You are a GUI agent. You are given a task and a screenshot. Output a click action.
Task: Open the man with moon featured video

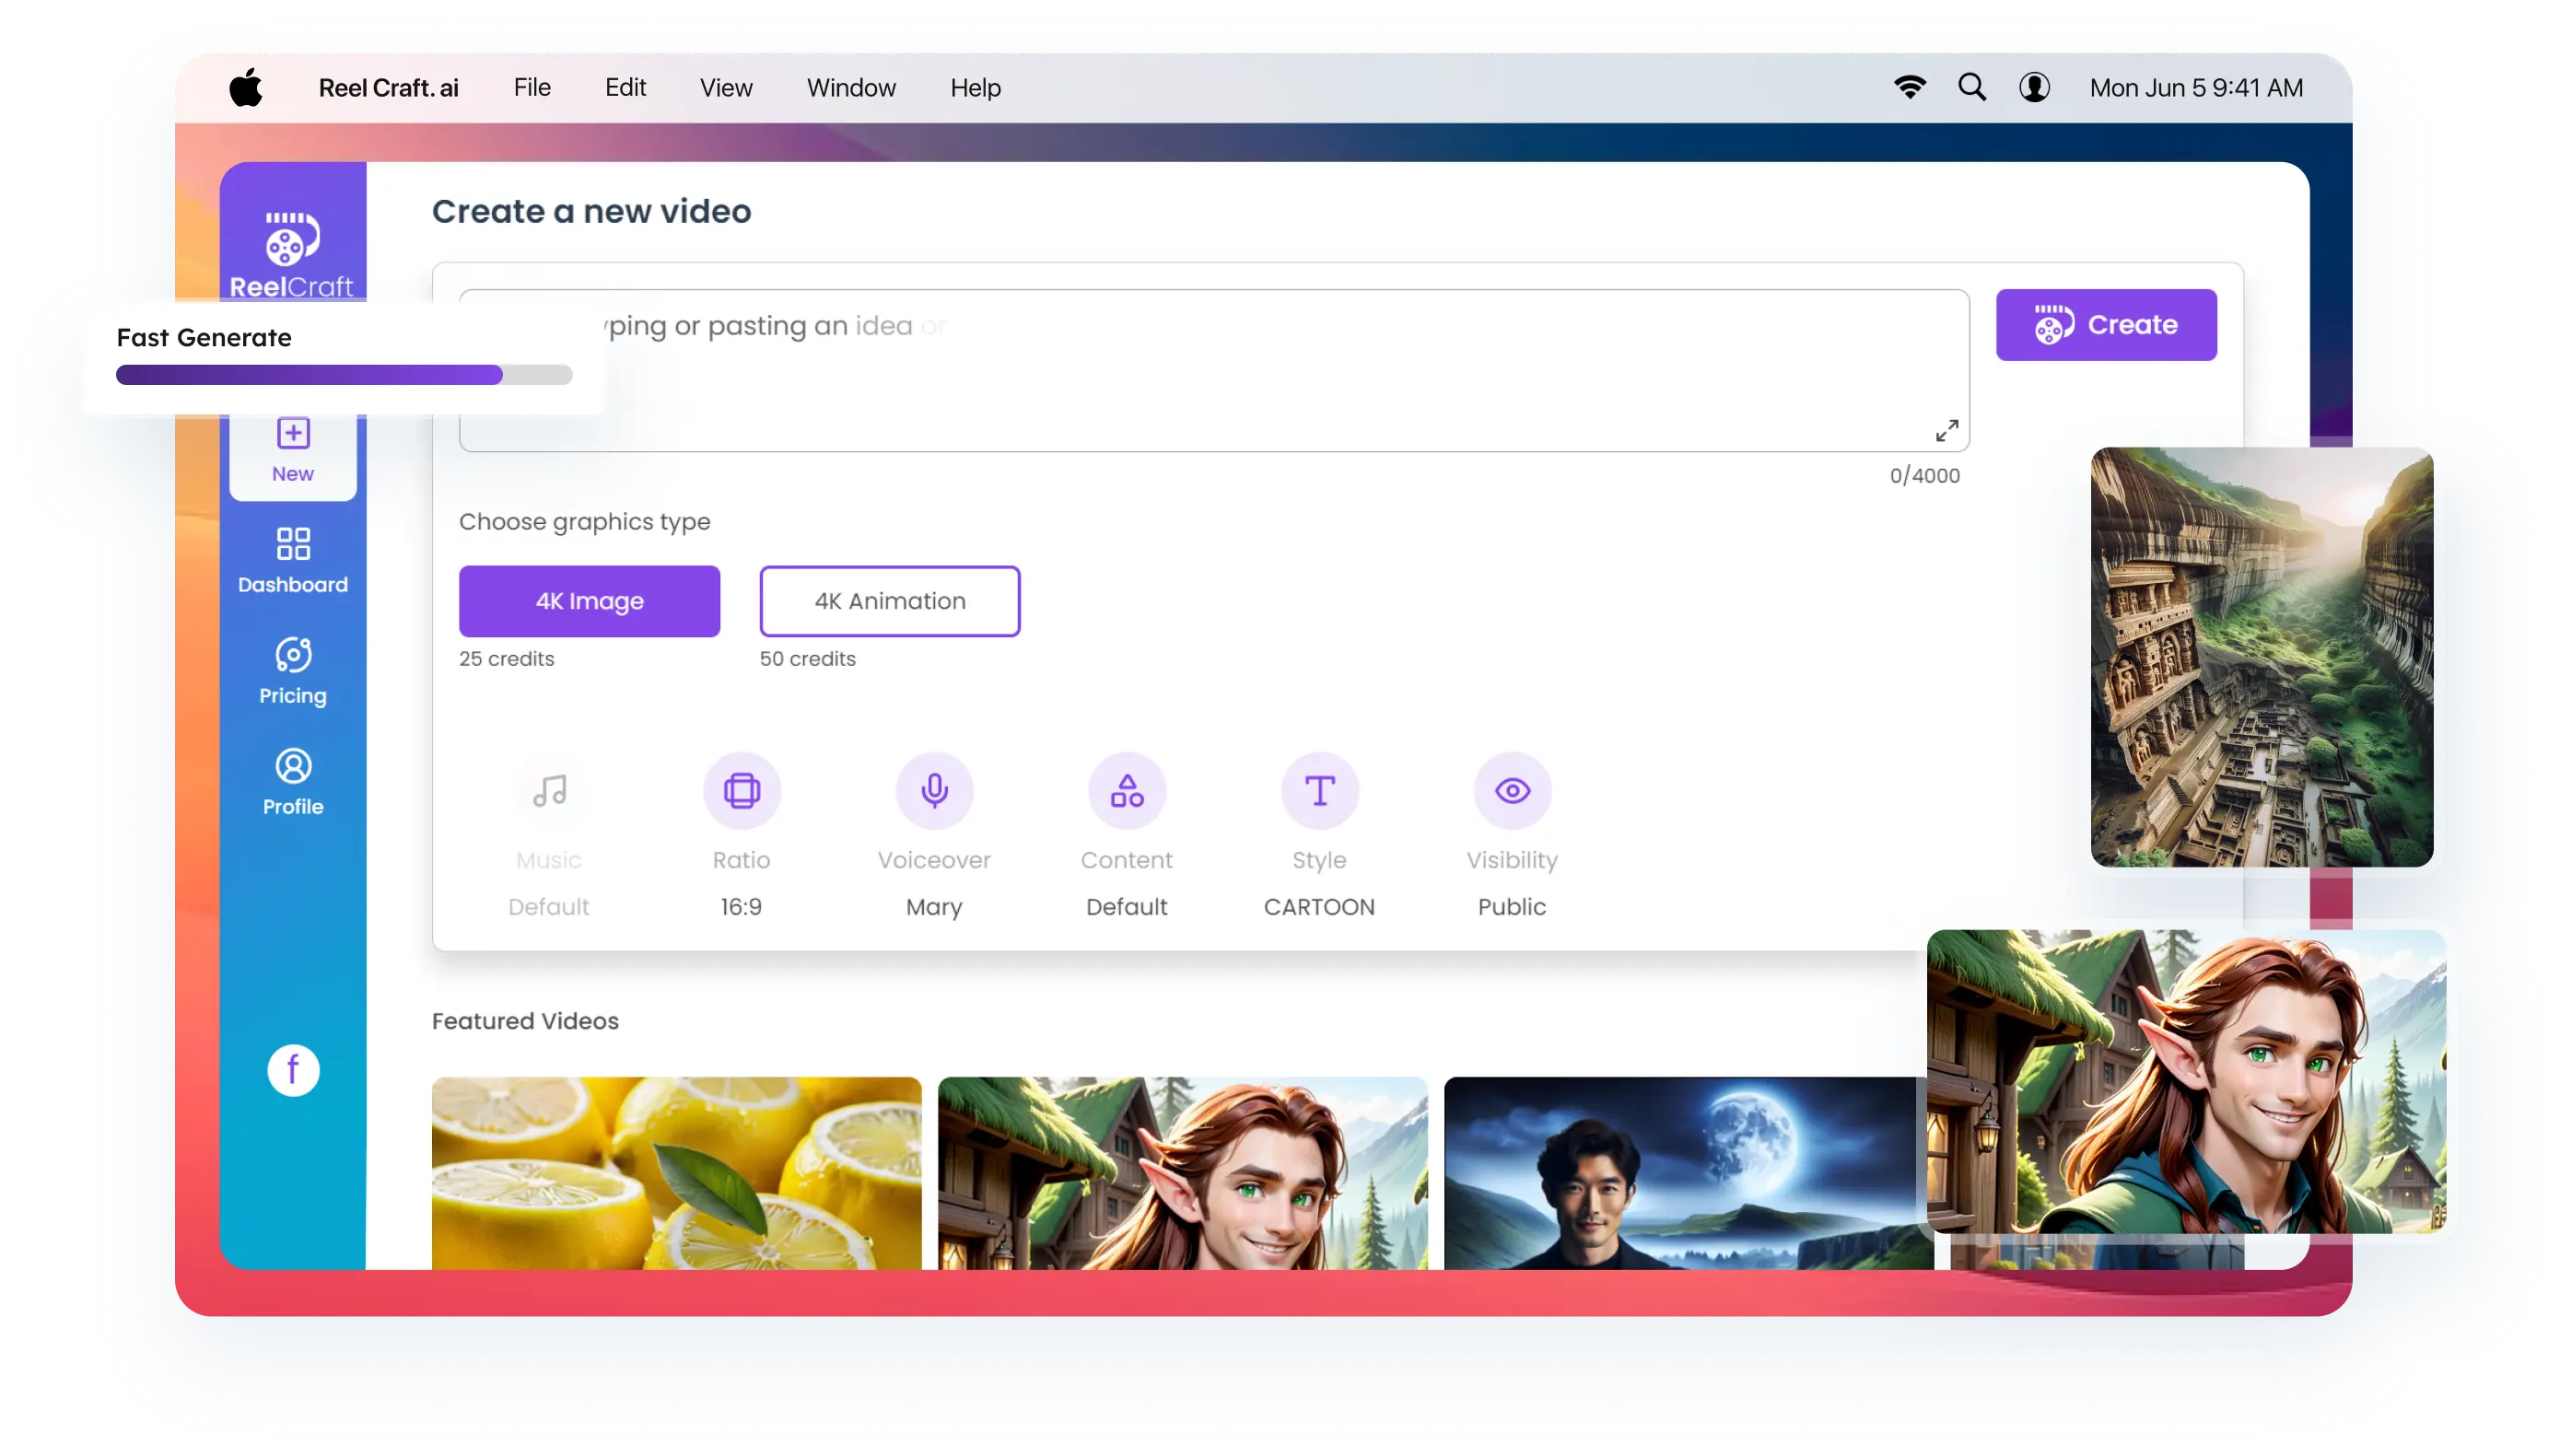point(1688,1173)
